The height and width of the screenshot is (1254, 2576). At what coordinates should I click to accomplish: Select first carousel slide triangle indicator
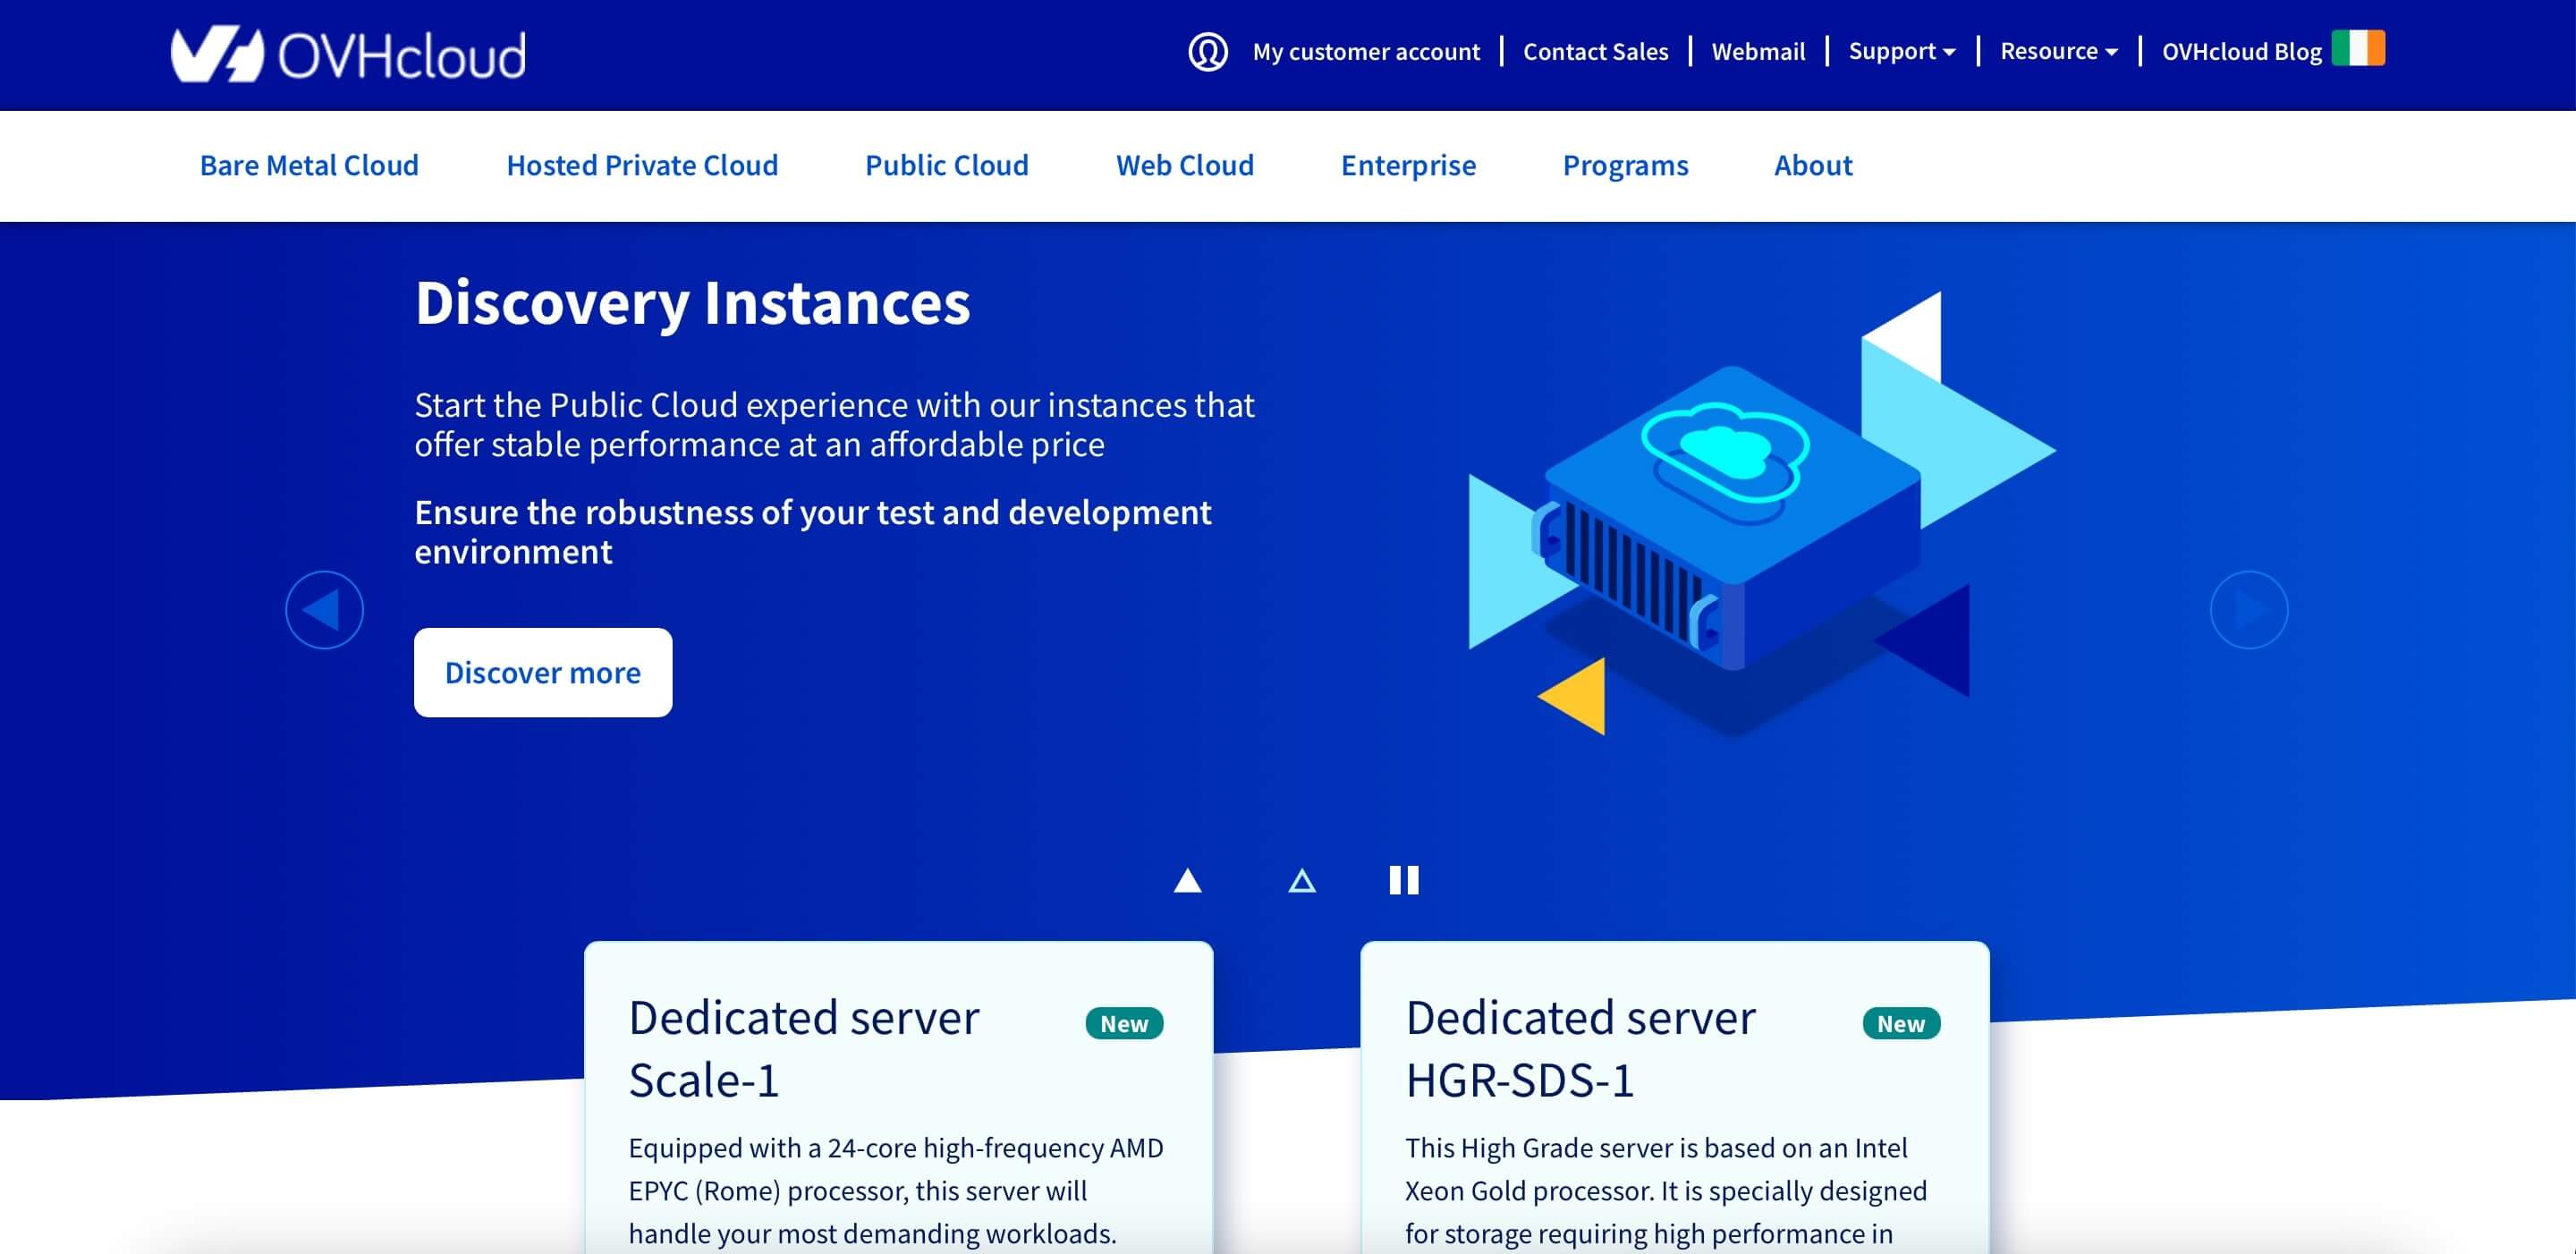pos(1188,880)
